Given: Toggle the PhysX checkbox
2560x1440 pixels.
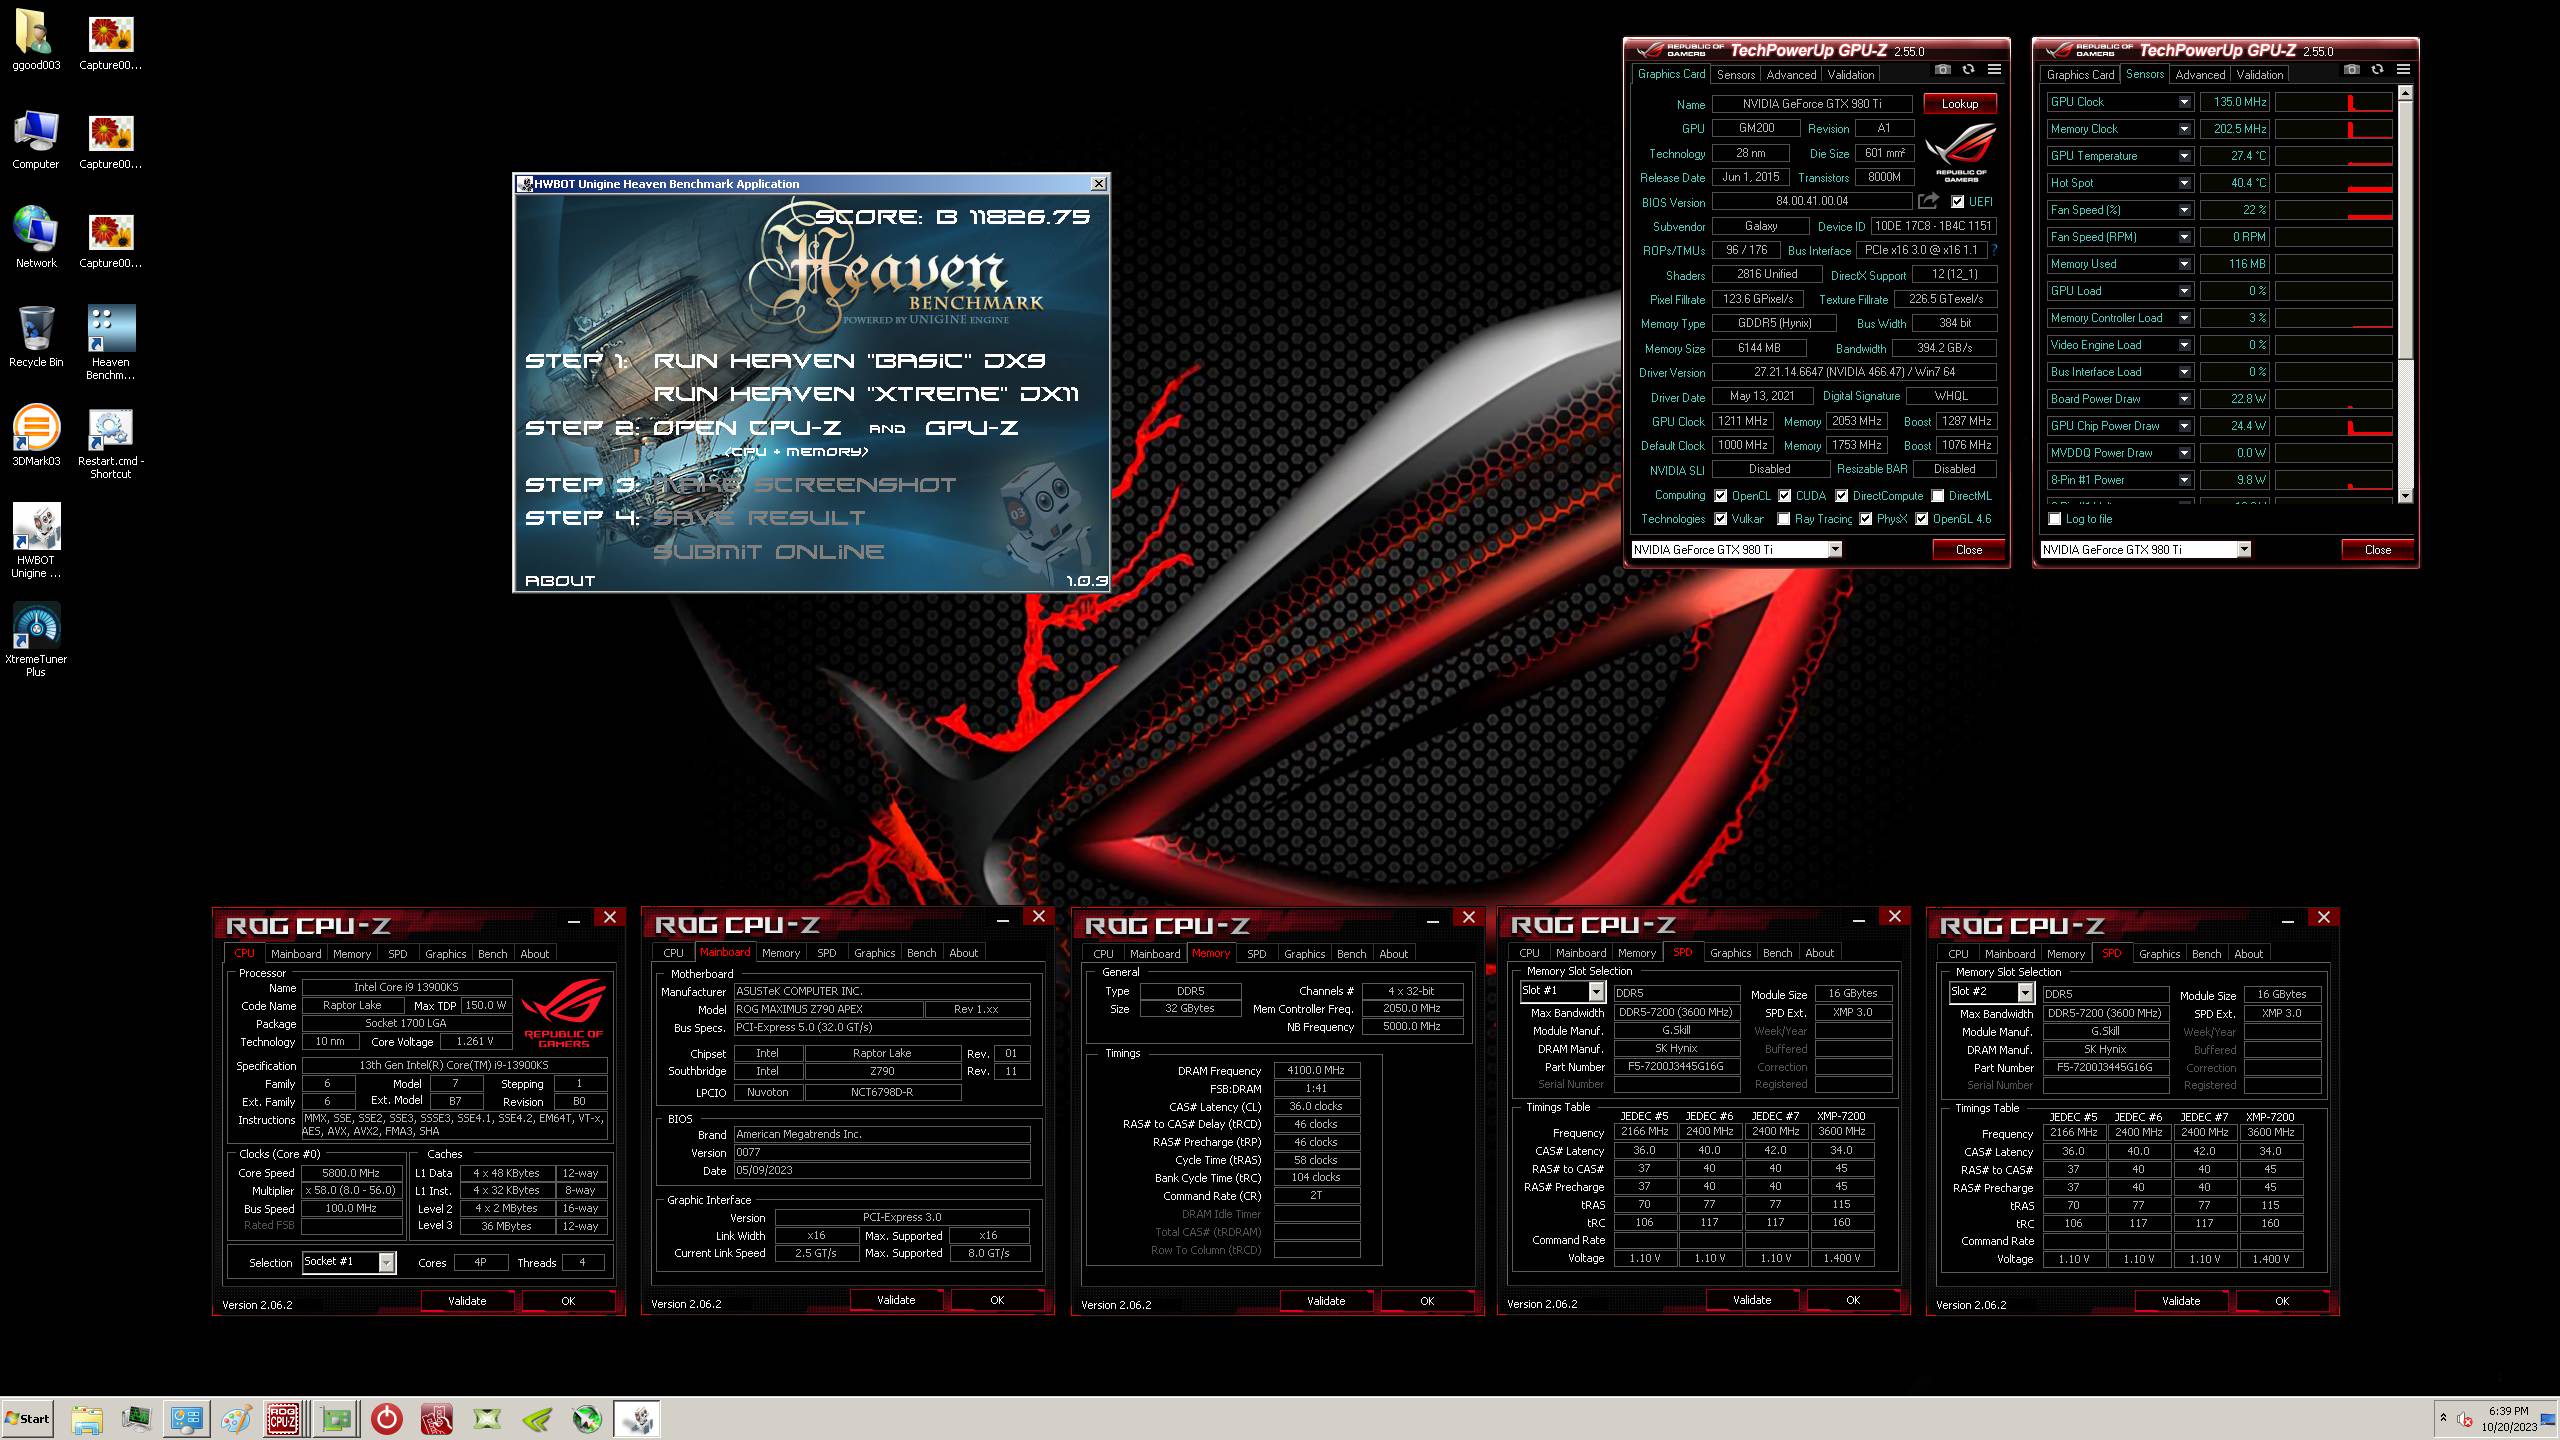Looking at the screenshot, I should click(x=1866, y=519).
